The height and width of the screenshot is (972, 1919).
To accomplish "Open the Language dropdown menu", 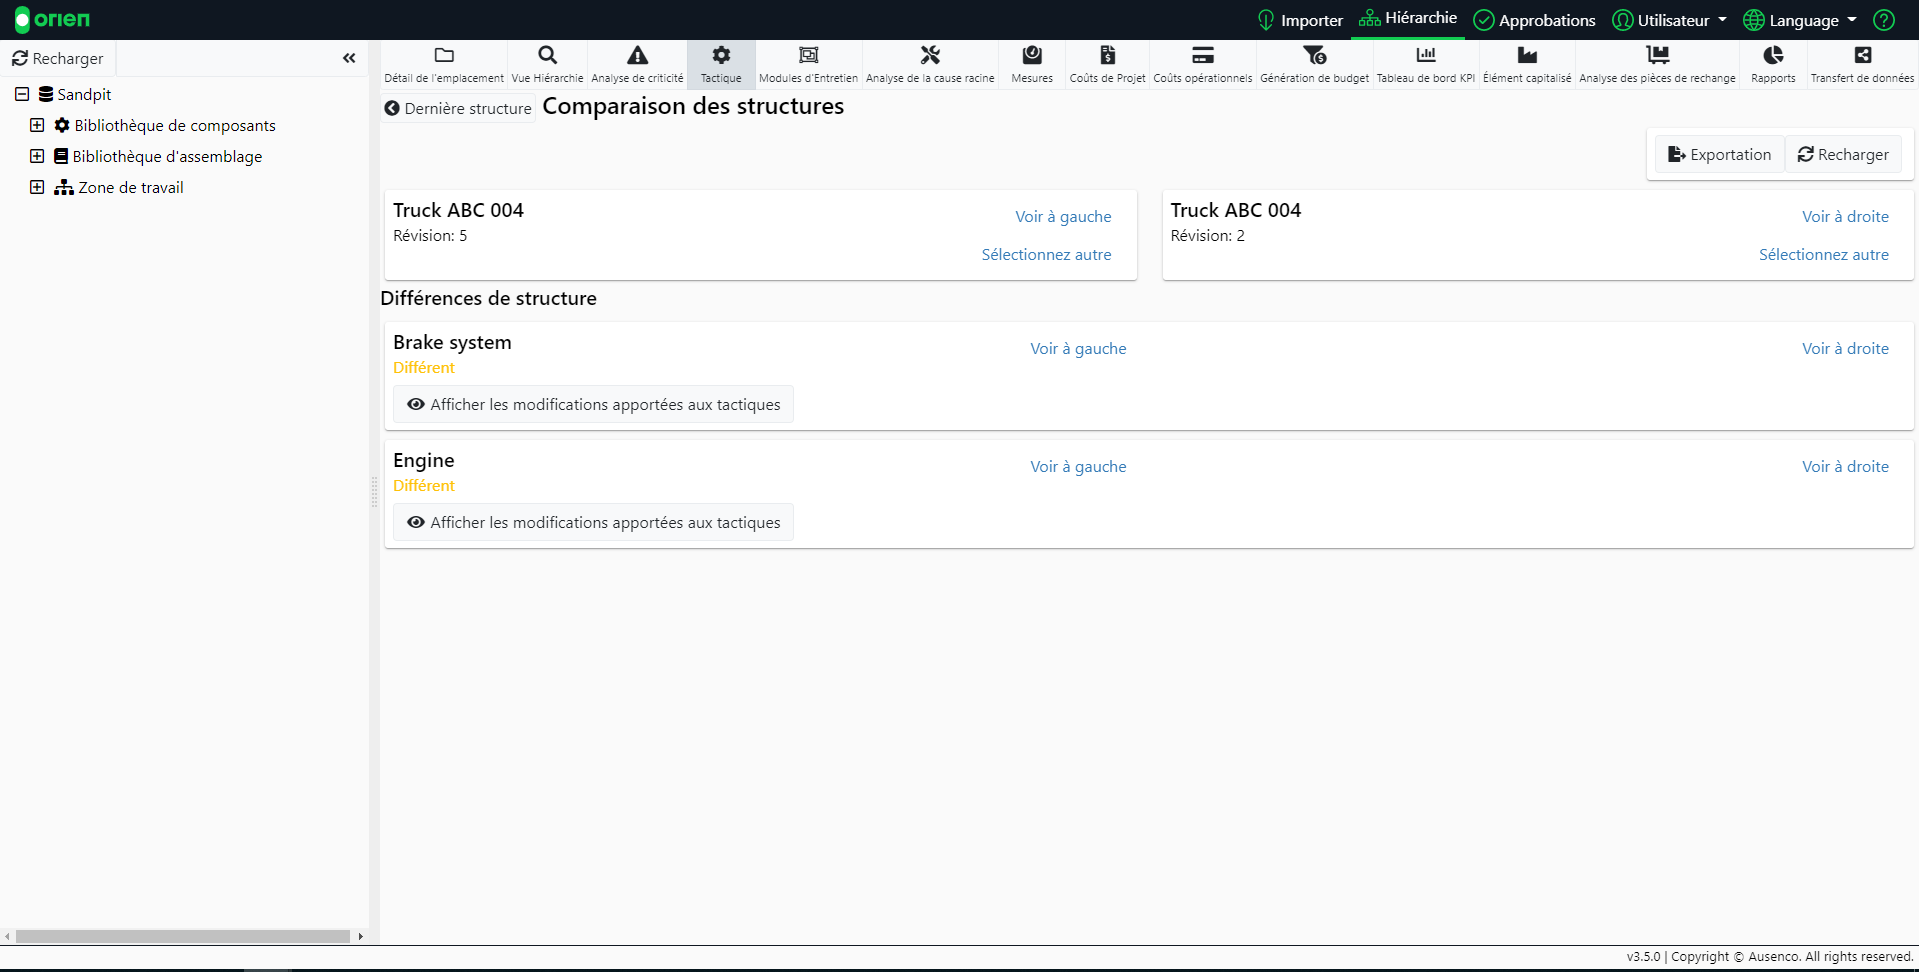I will click(x=1800, y=20).
